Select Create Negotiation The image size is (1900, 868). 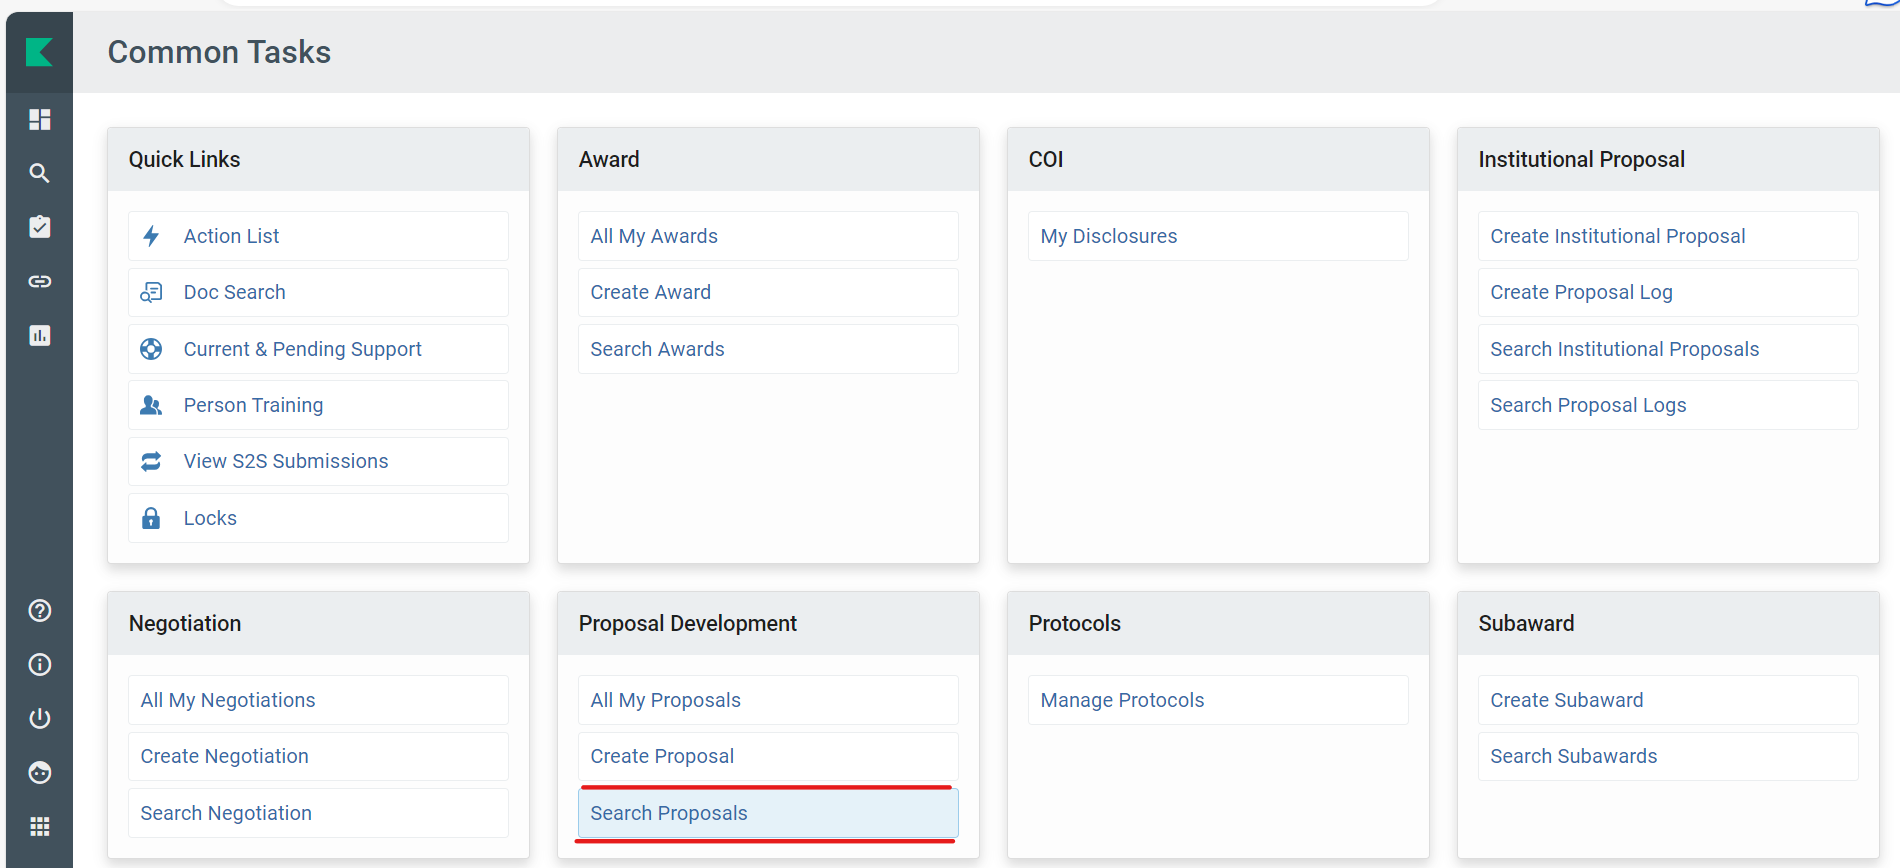point(318,756)
